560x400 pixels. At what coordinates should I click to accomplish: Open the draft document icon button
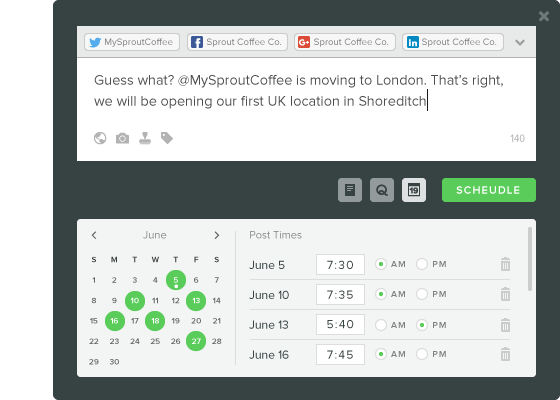tap(350, 190)
